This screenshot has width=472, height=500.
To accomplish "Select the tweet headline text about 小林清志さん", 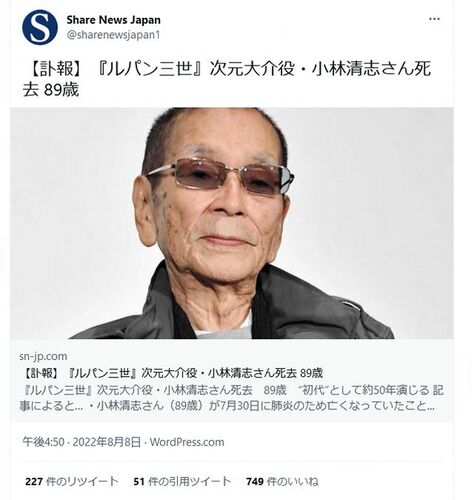I will click(227, 79).
